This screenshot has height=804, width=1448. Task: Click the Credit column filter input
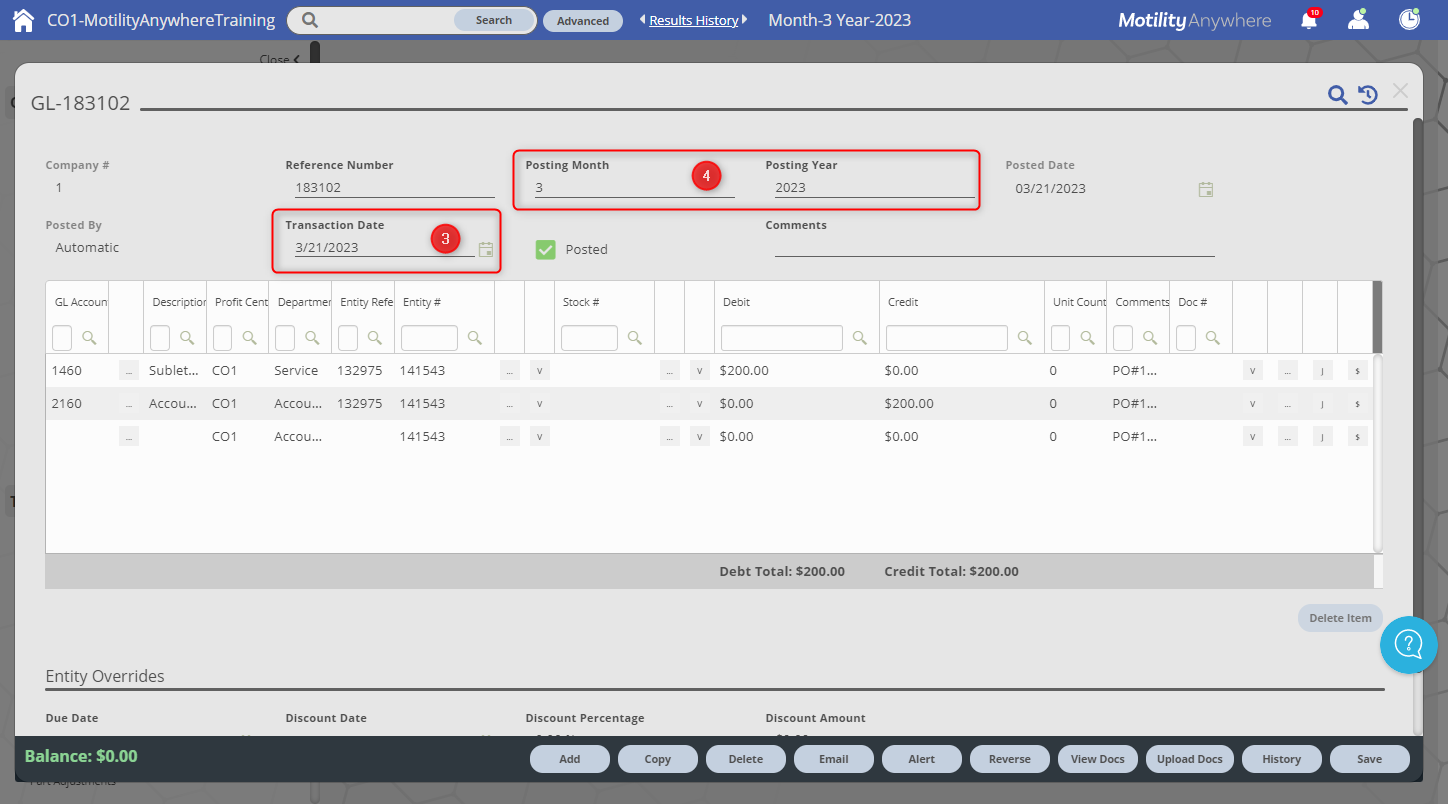947,338
